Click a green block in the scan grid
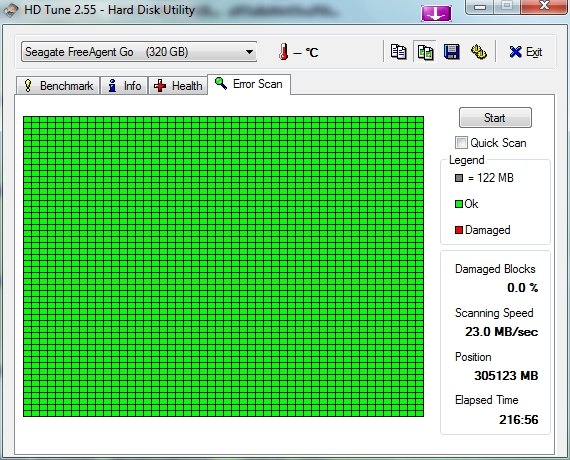 [223, 267]
